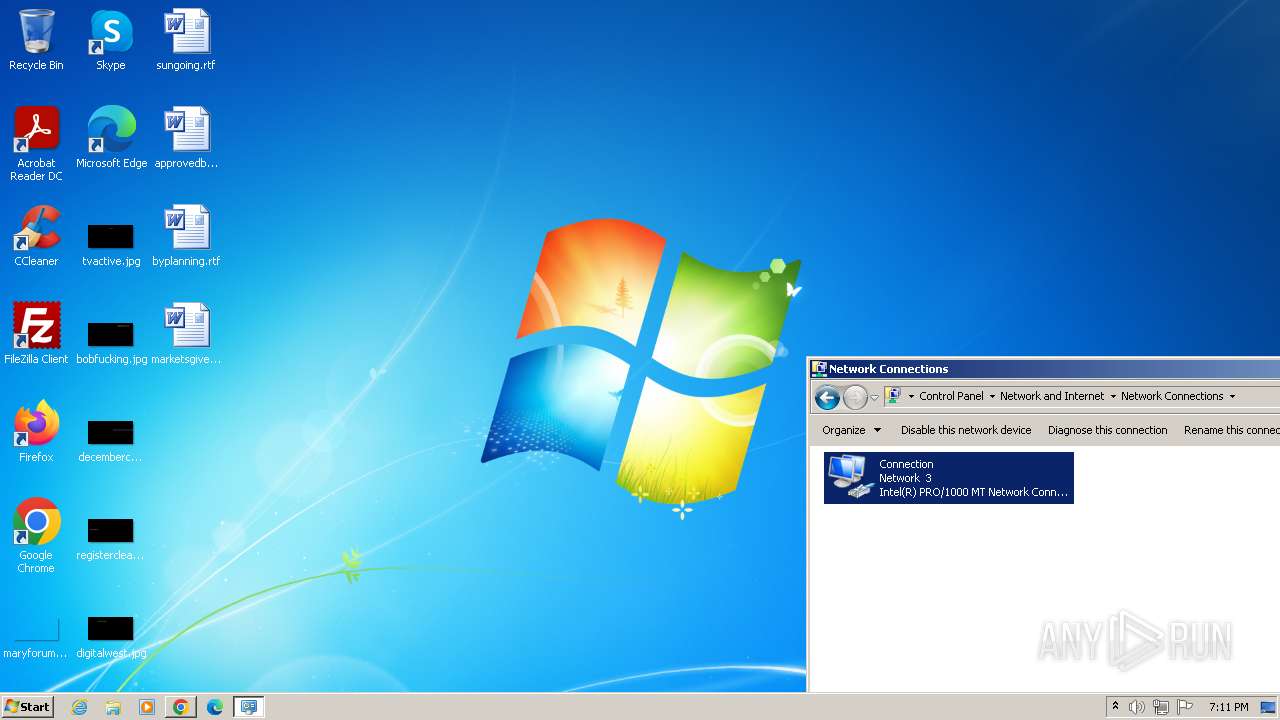The height and width of the screenshot is (720, 1280).
Task: Expand Control Panel breadcrumb arrow
Action: tap(992, 396)
